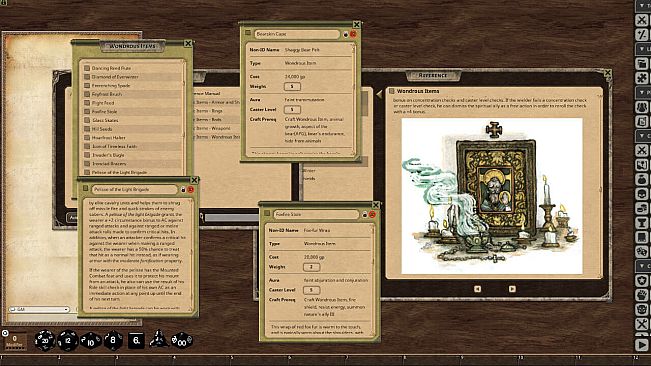The width and height of the screenshot is (651, 366).
Task: Toggle red ID icon in Bearskin Cape window
Action: (x=353, y=34)
